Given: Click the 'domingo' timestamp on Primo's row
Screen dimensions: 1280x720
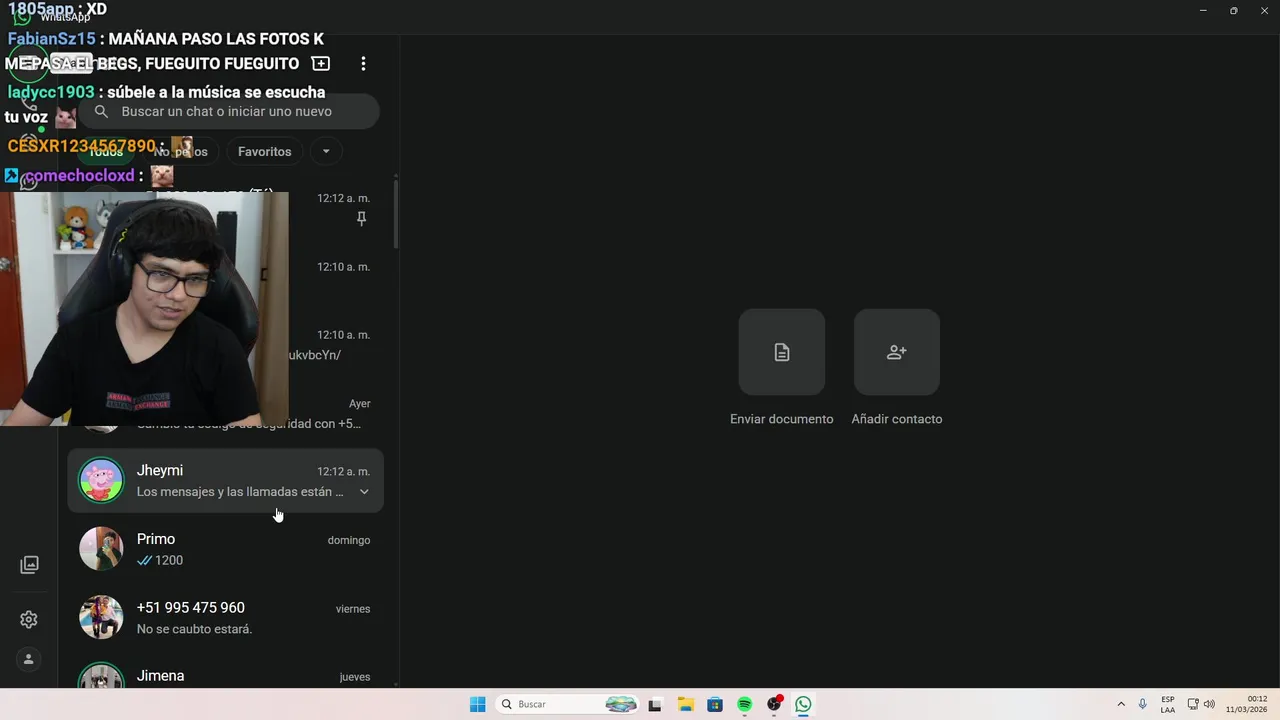Looking at the screenshot, I should pos(349,540).
